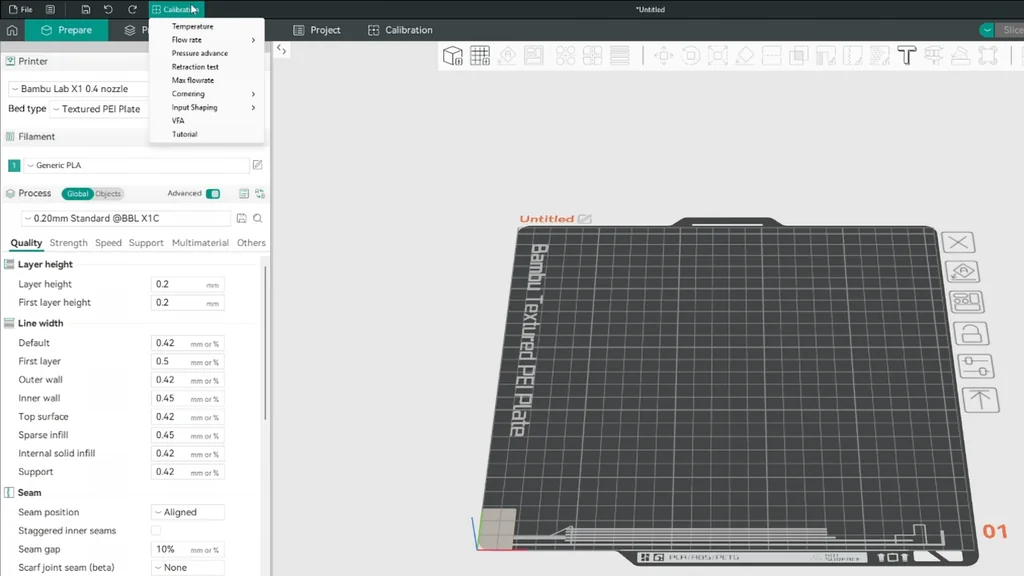The width and height of the screenshot is (1024, 576).
Task: Click the edit icon beside Untitled plate name
Action: pos(584,219)
